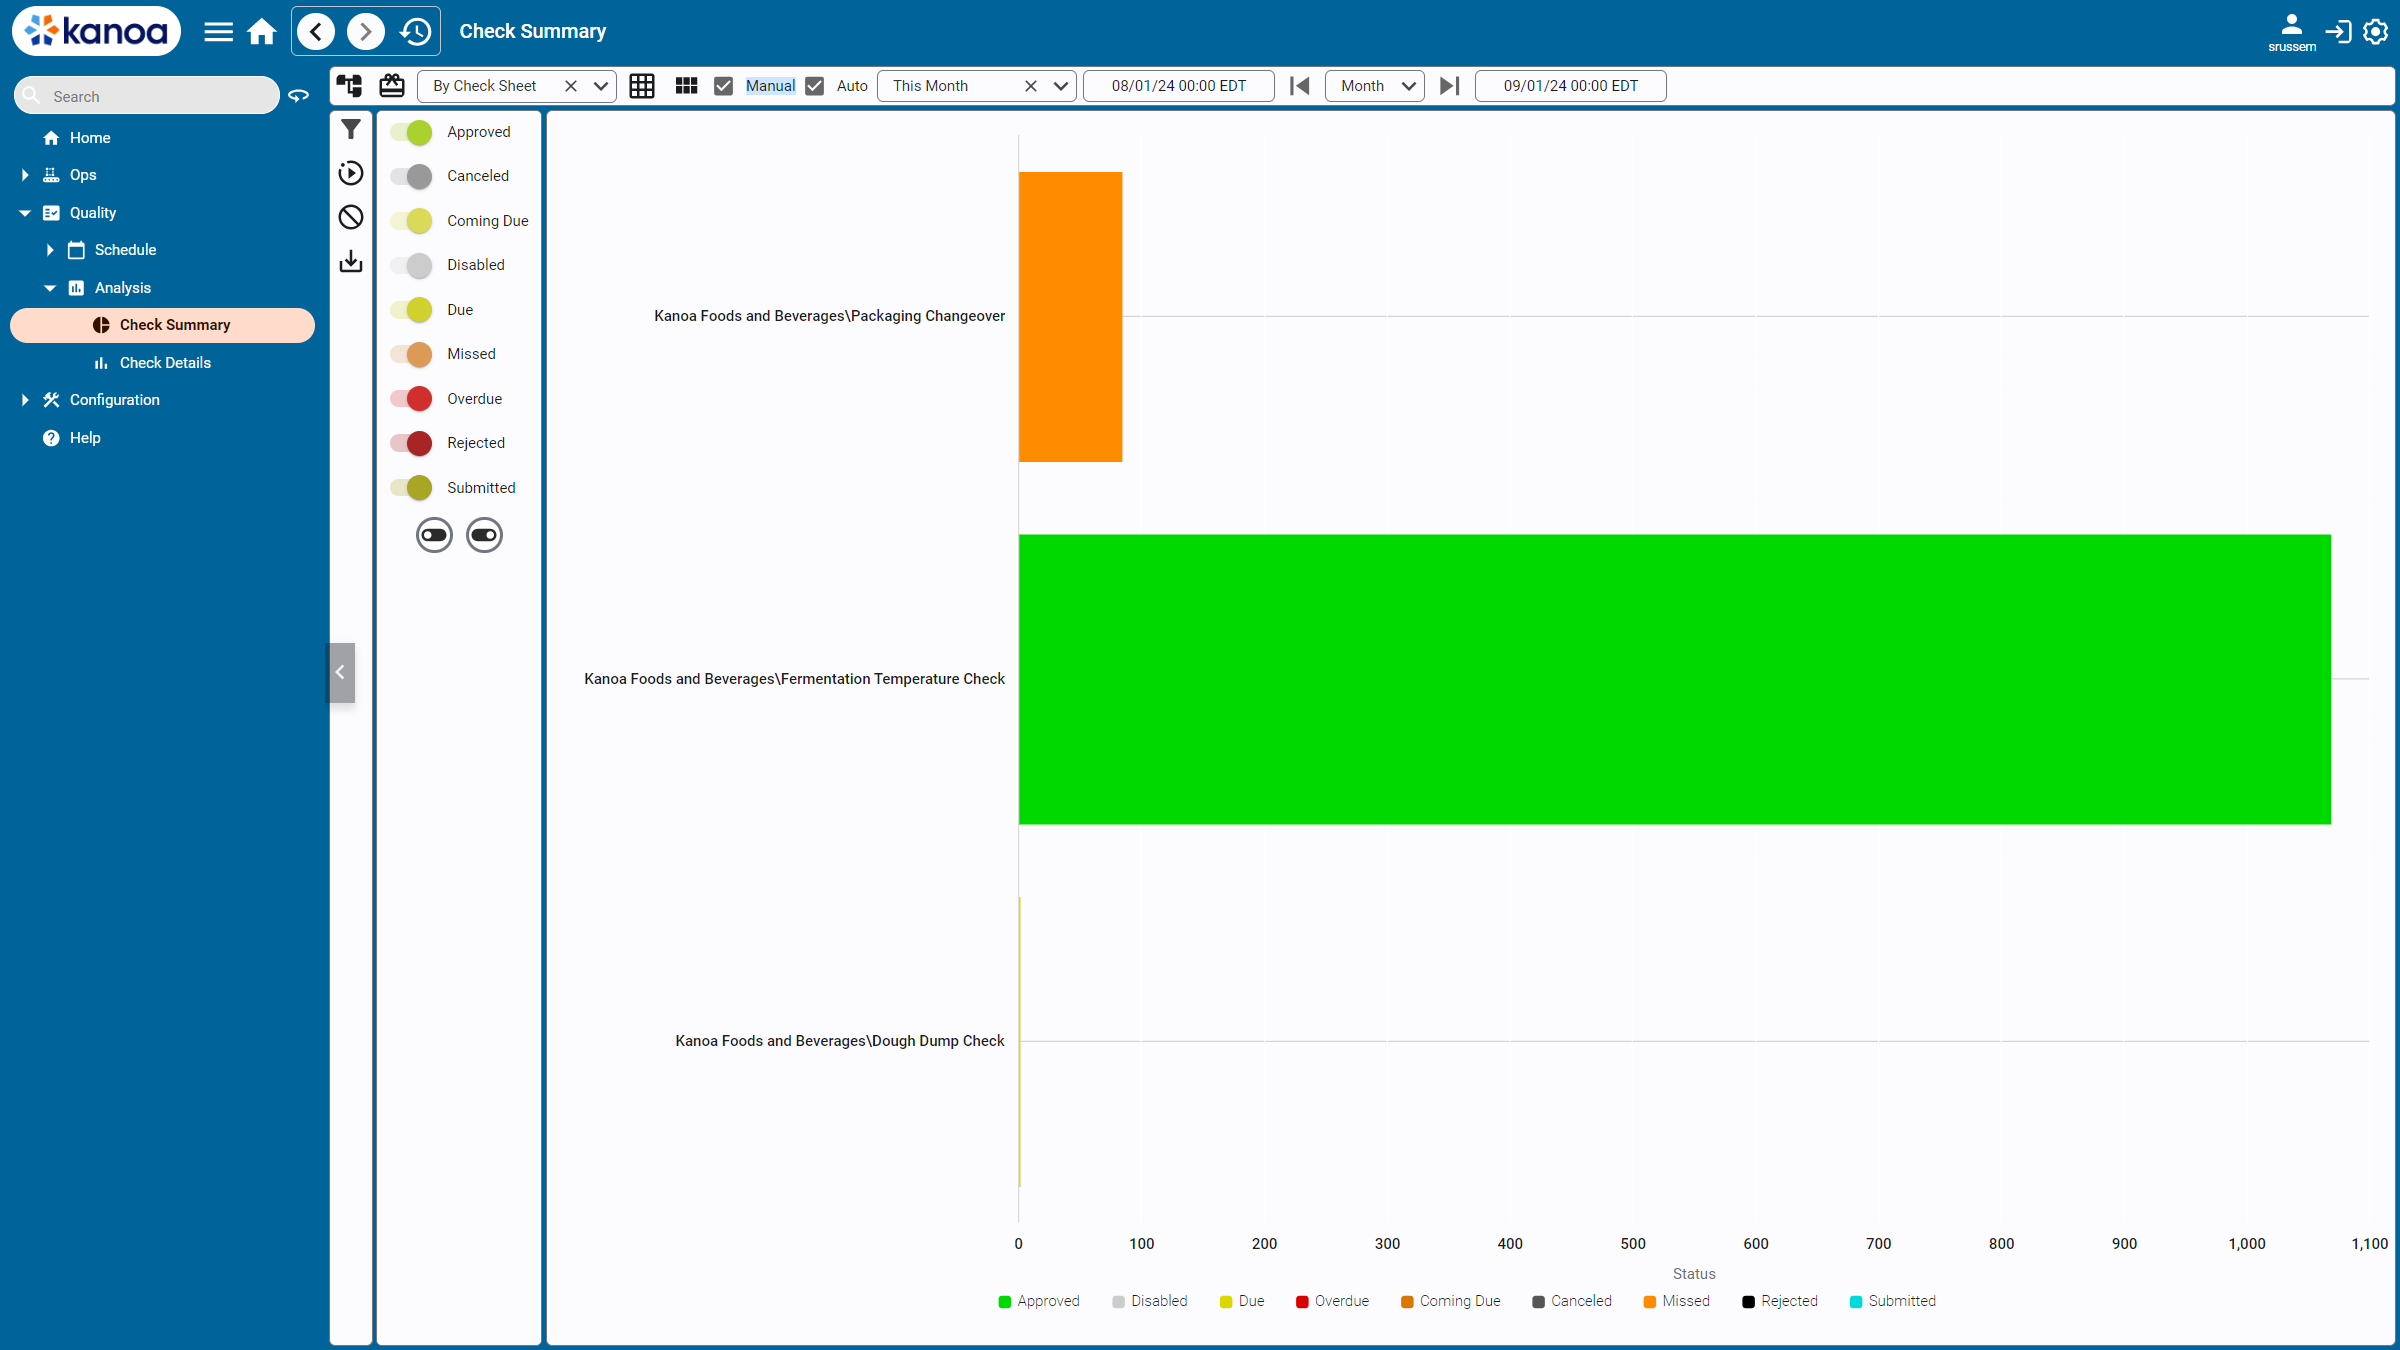The image size is (2400, 1350).
Task: Click the table grid view icon
Action: pos(642,86)
